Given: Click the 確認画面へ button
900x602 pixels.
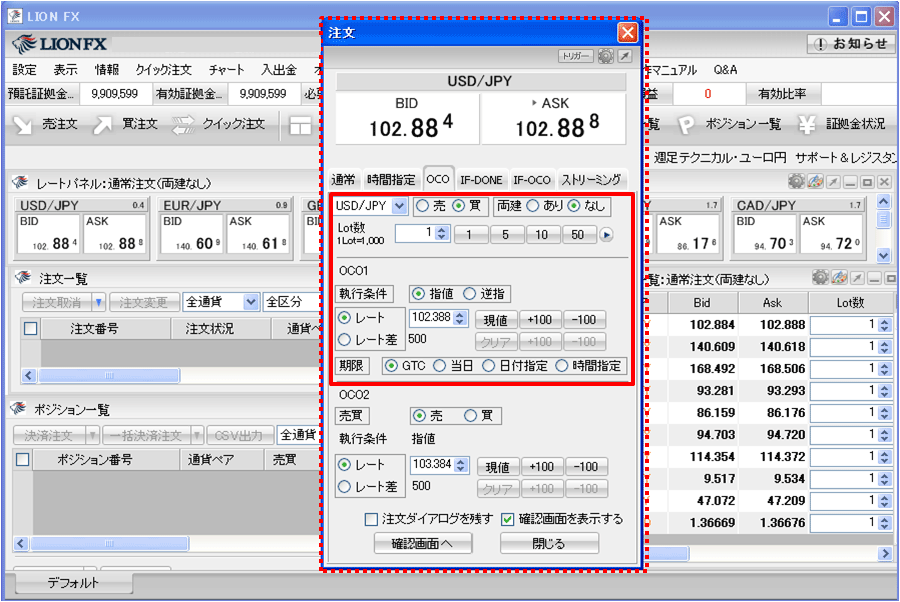Looking at the screenshot, I should (422, 543).
